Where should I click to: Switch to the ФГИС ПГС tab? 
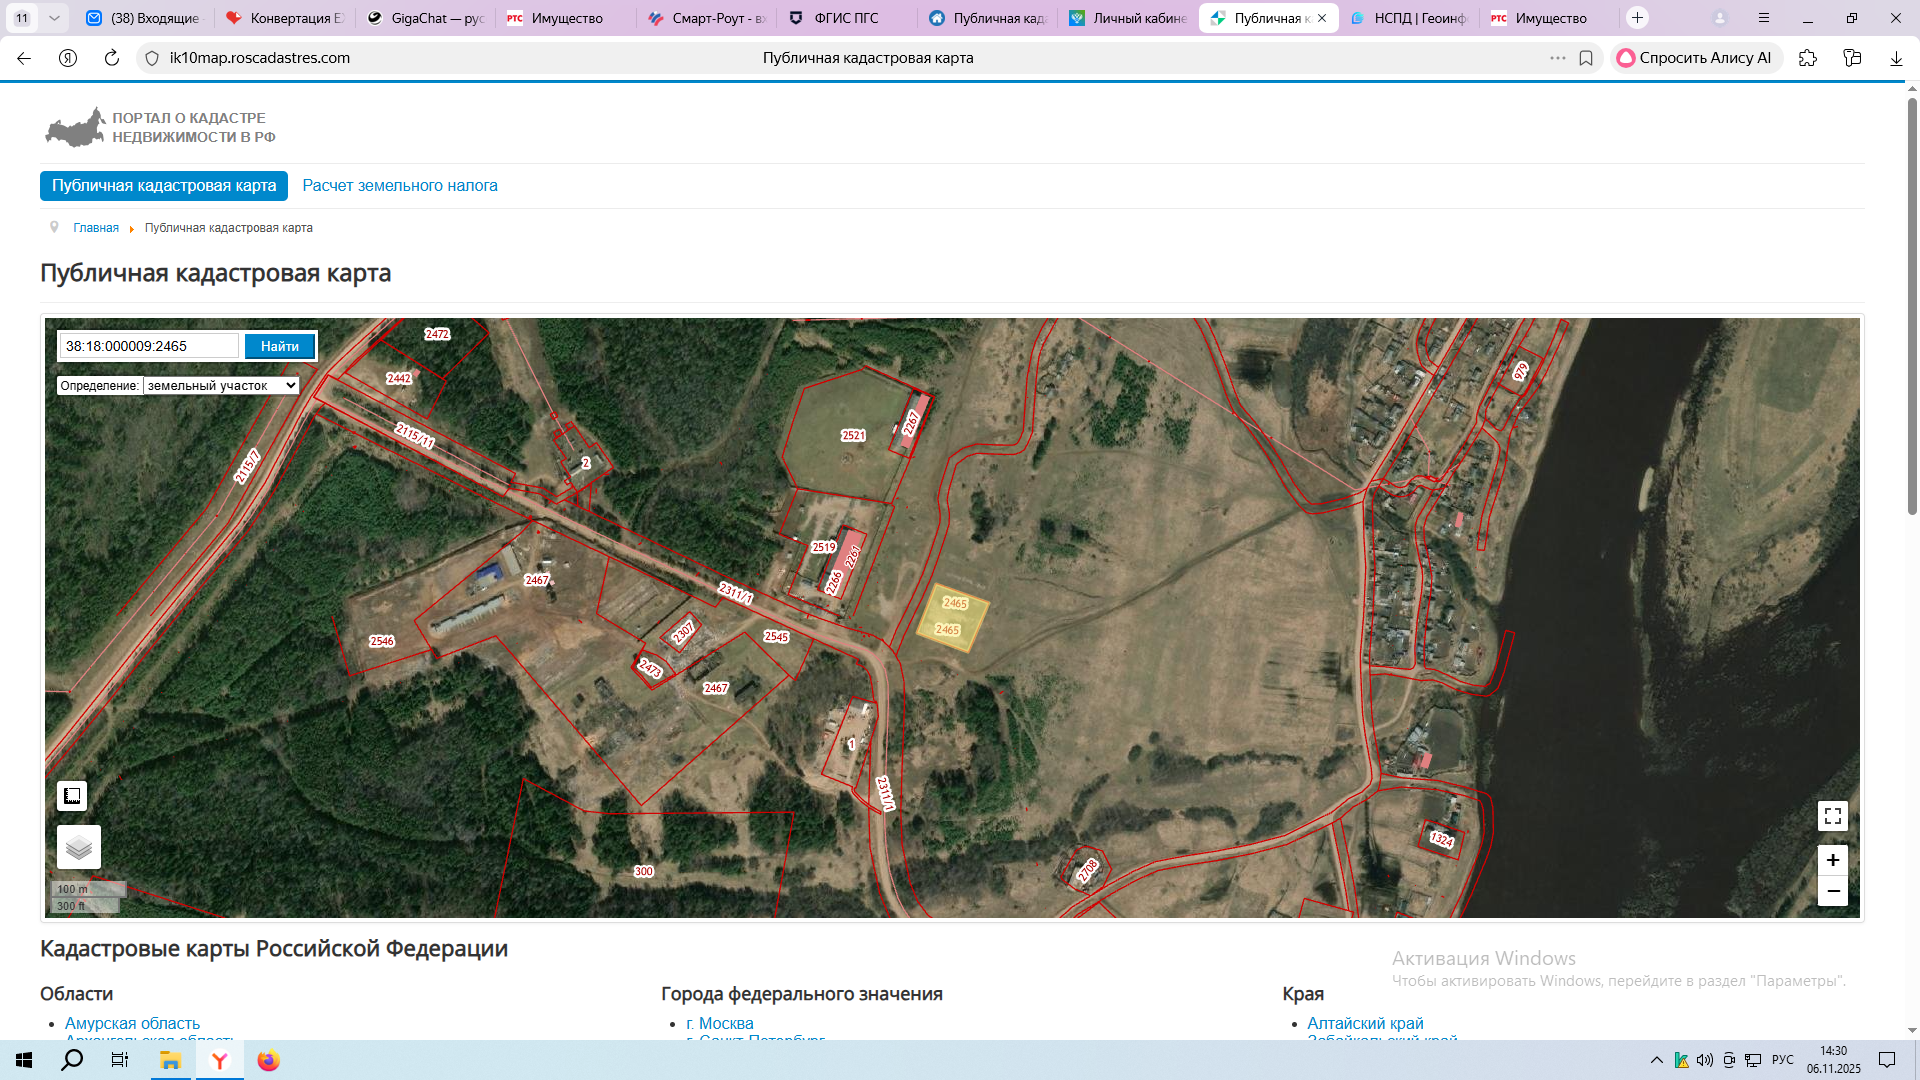tap(846, 18)
